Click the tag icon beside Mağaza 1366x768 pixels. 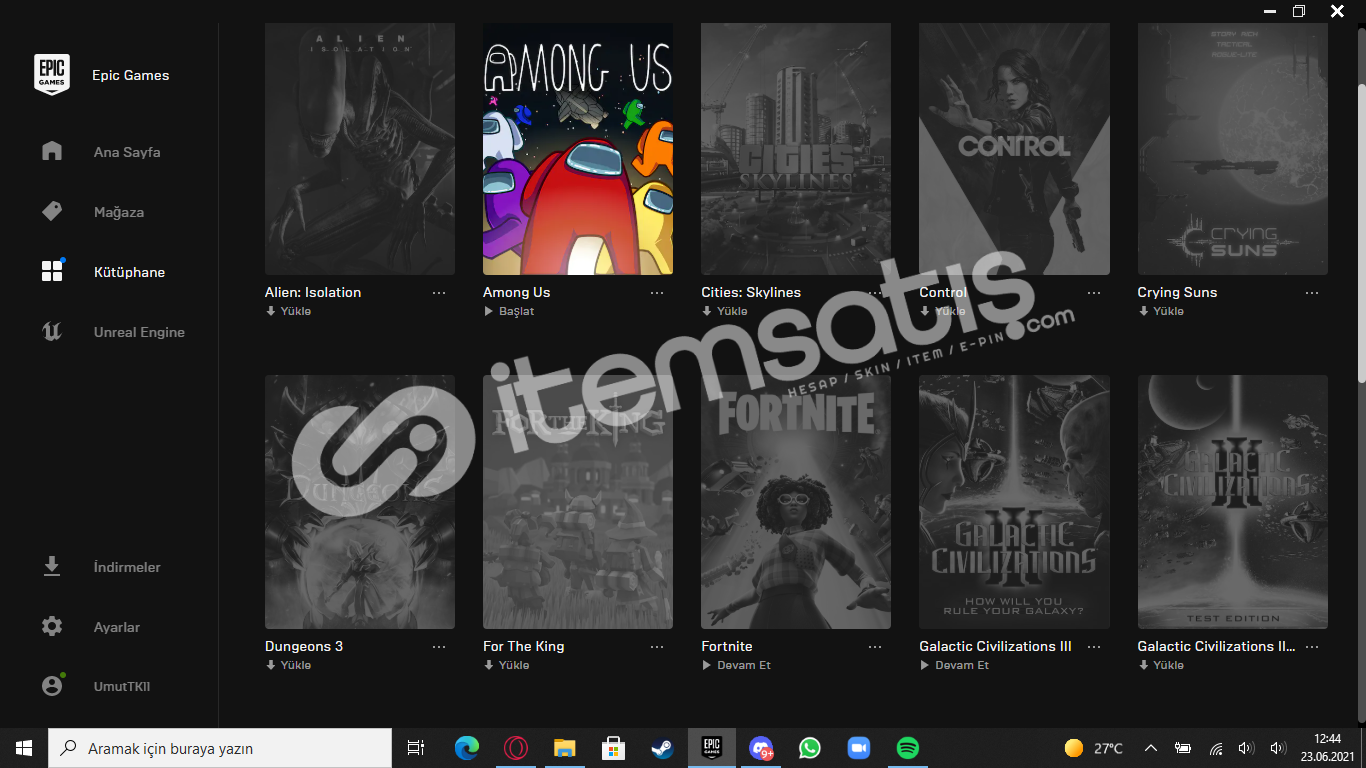[x=52, y=211]
